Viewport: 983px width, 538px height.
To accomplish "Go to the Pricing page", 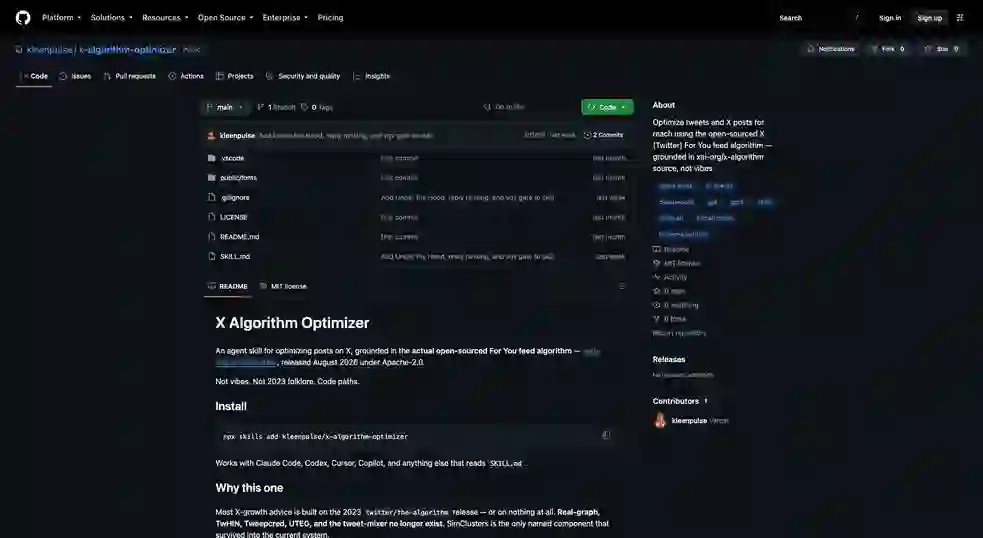I will click(330, 18).
